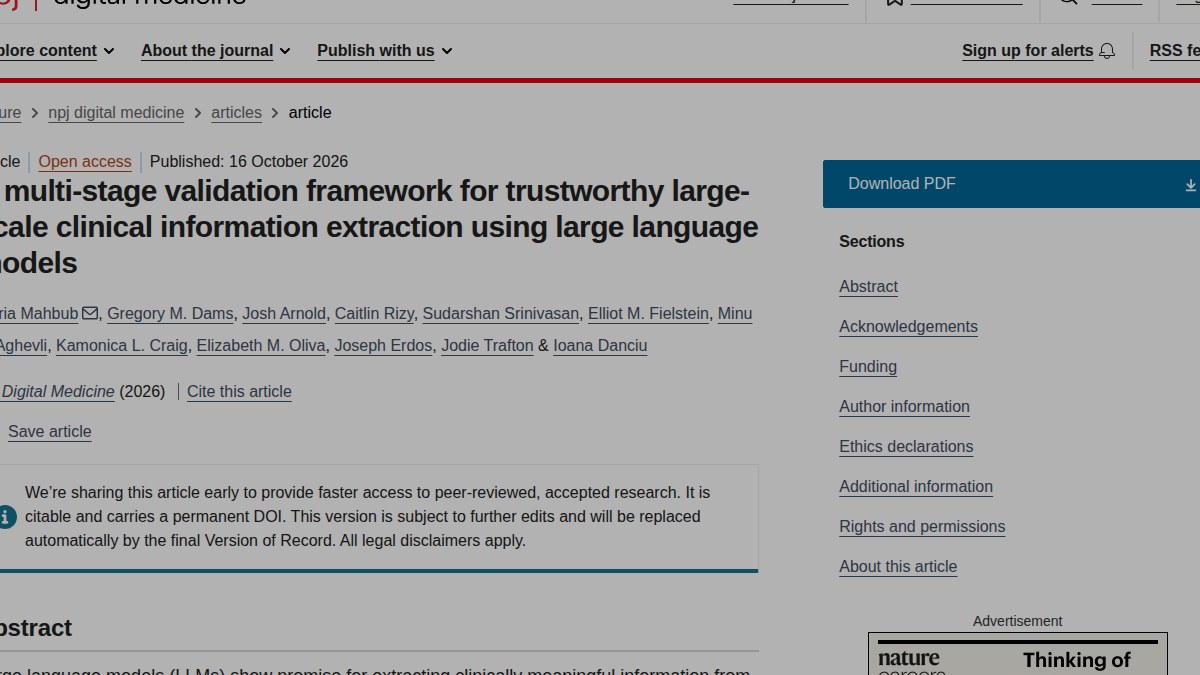
Task: Select author Sudarshan Srinivasan
Action: (x=501, y=314)
